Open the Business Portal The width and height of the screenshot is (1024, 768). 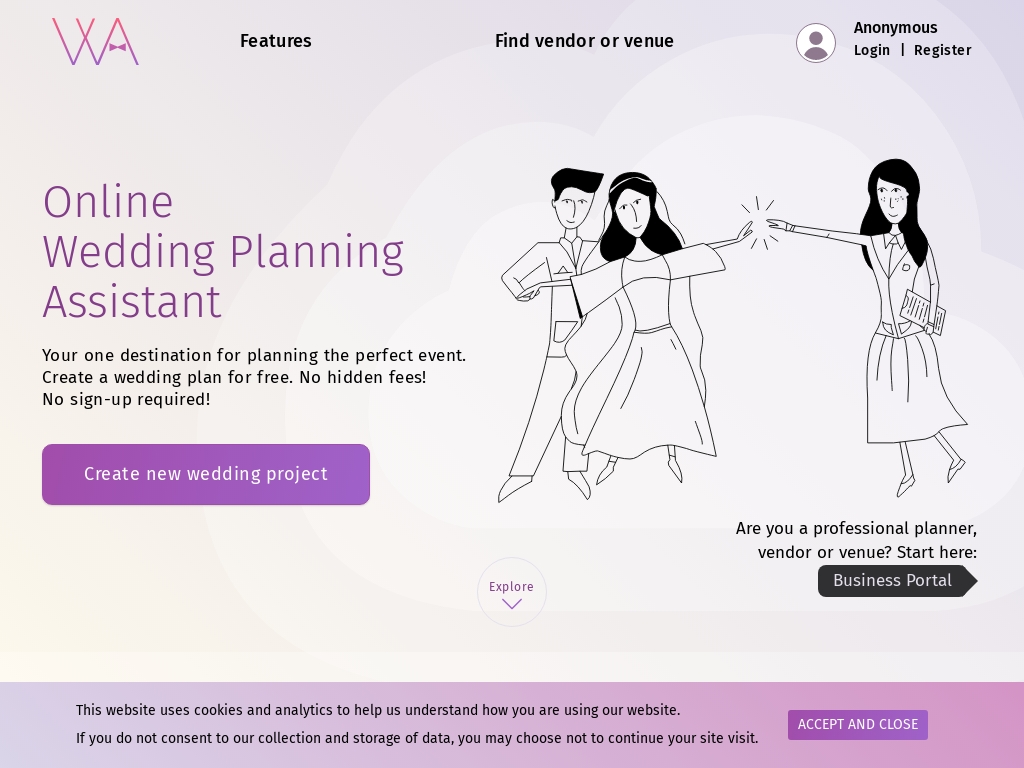(892, 581)
